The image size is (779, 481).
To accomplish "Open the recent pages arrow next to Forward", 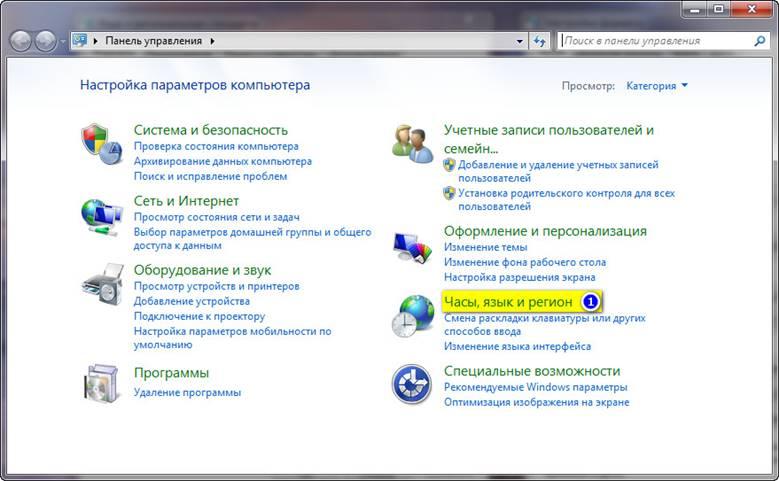I will [63, 41].
